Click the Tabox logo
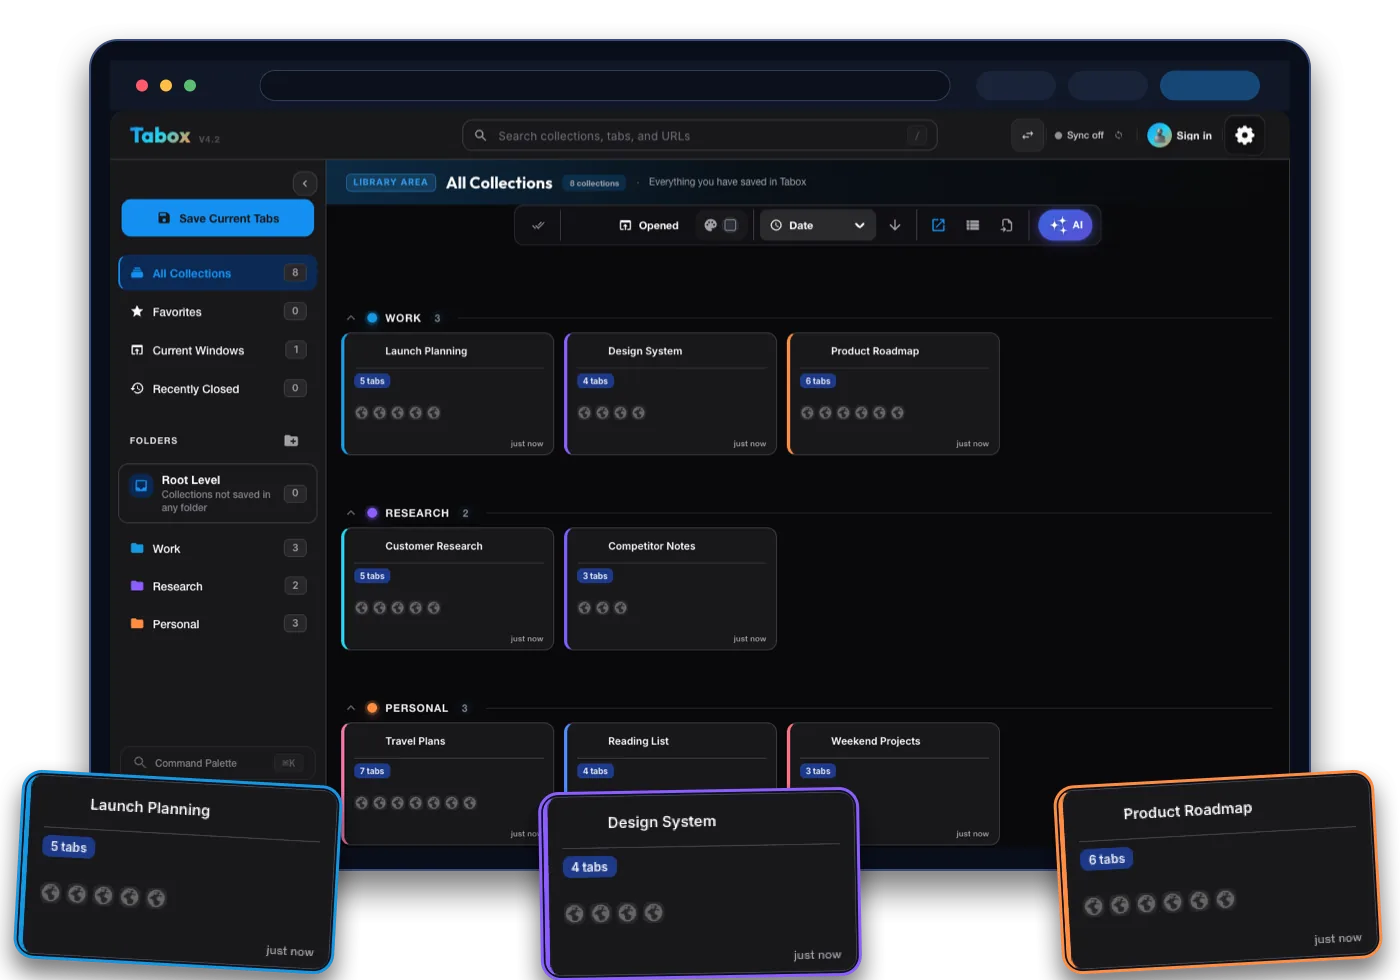The width and height of the screenshot is (1400, 980). pos(160,135)
